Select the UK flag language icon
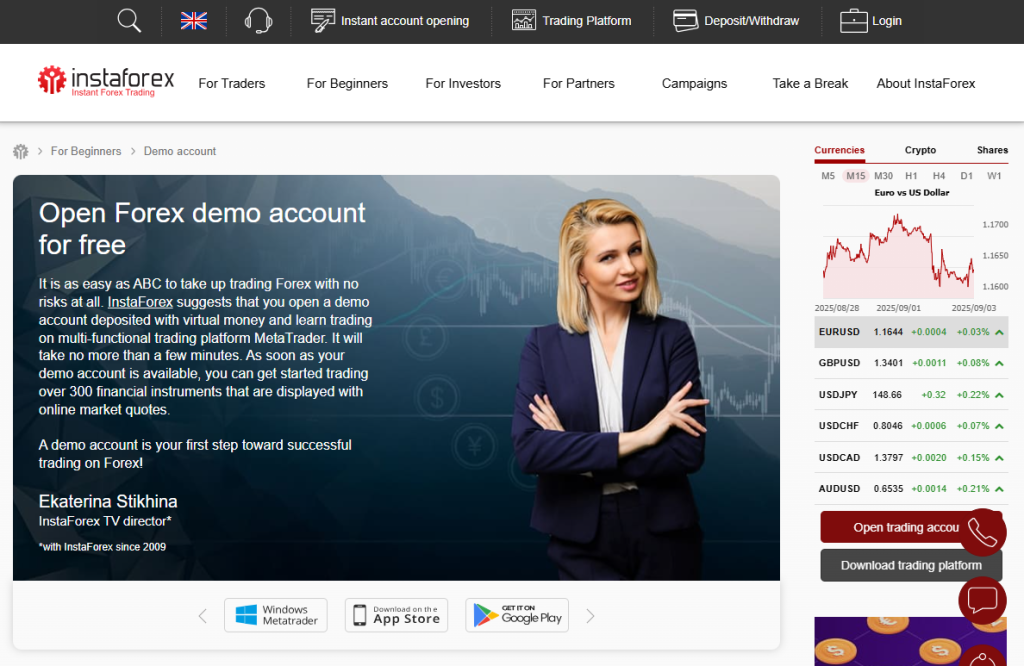This screenshot has width=1024, height=666. 193,19
